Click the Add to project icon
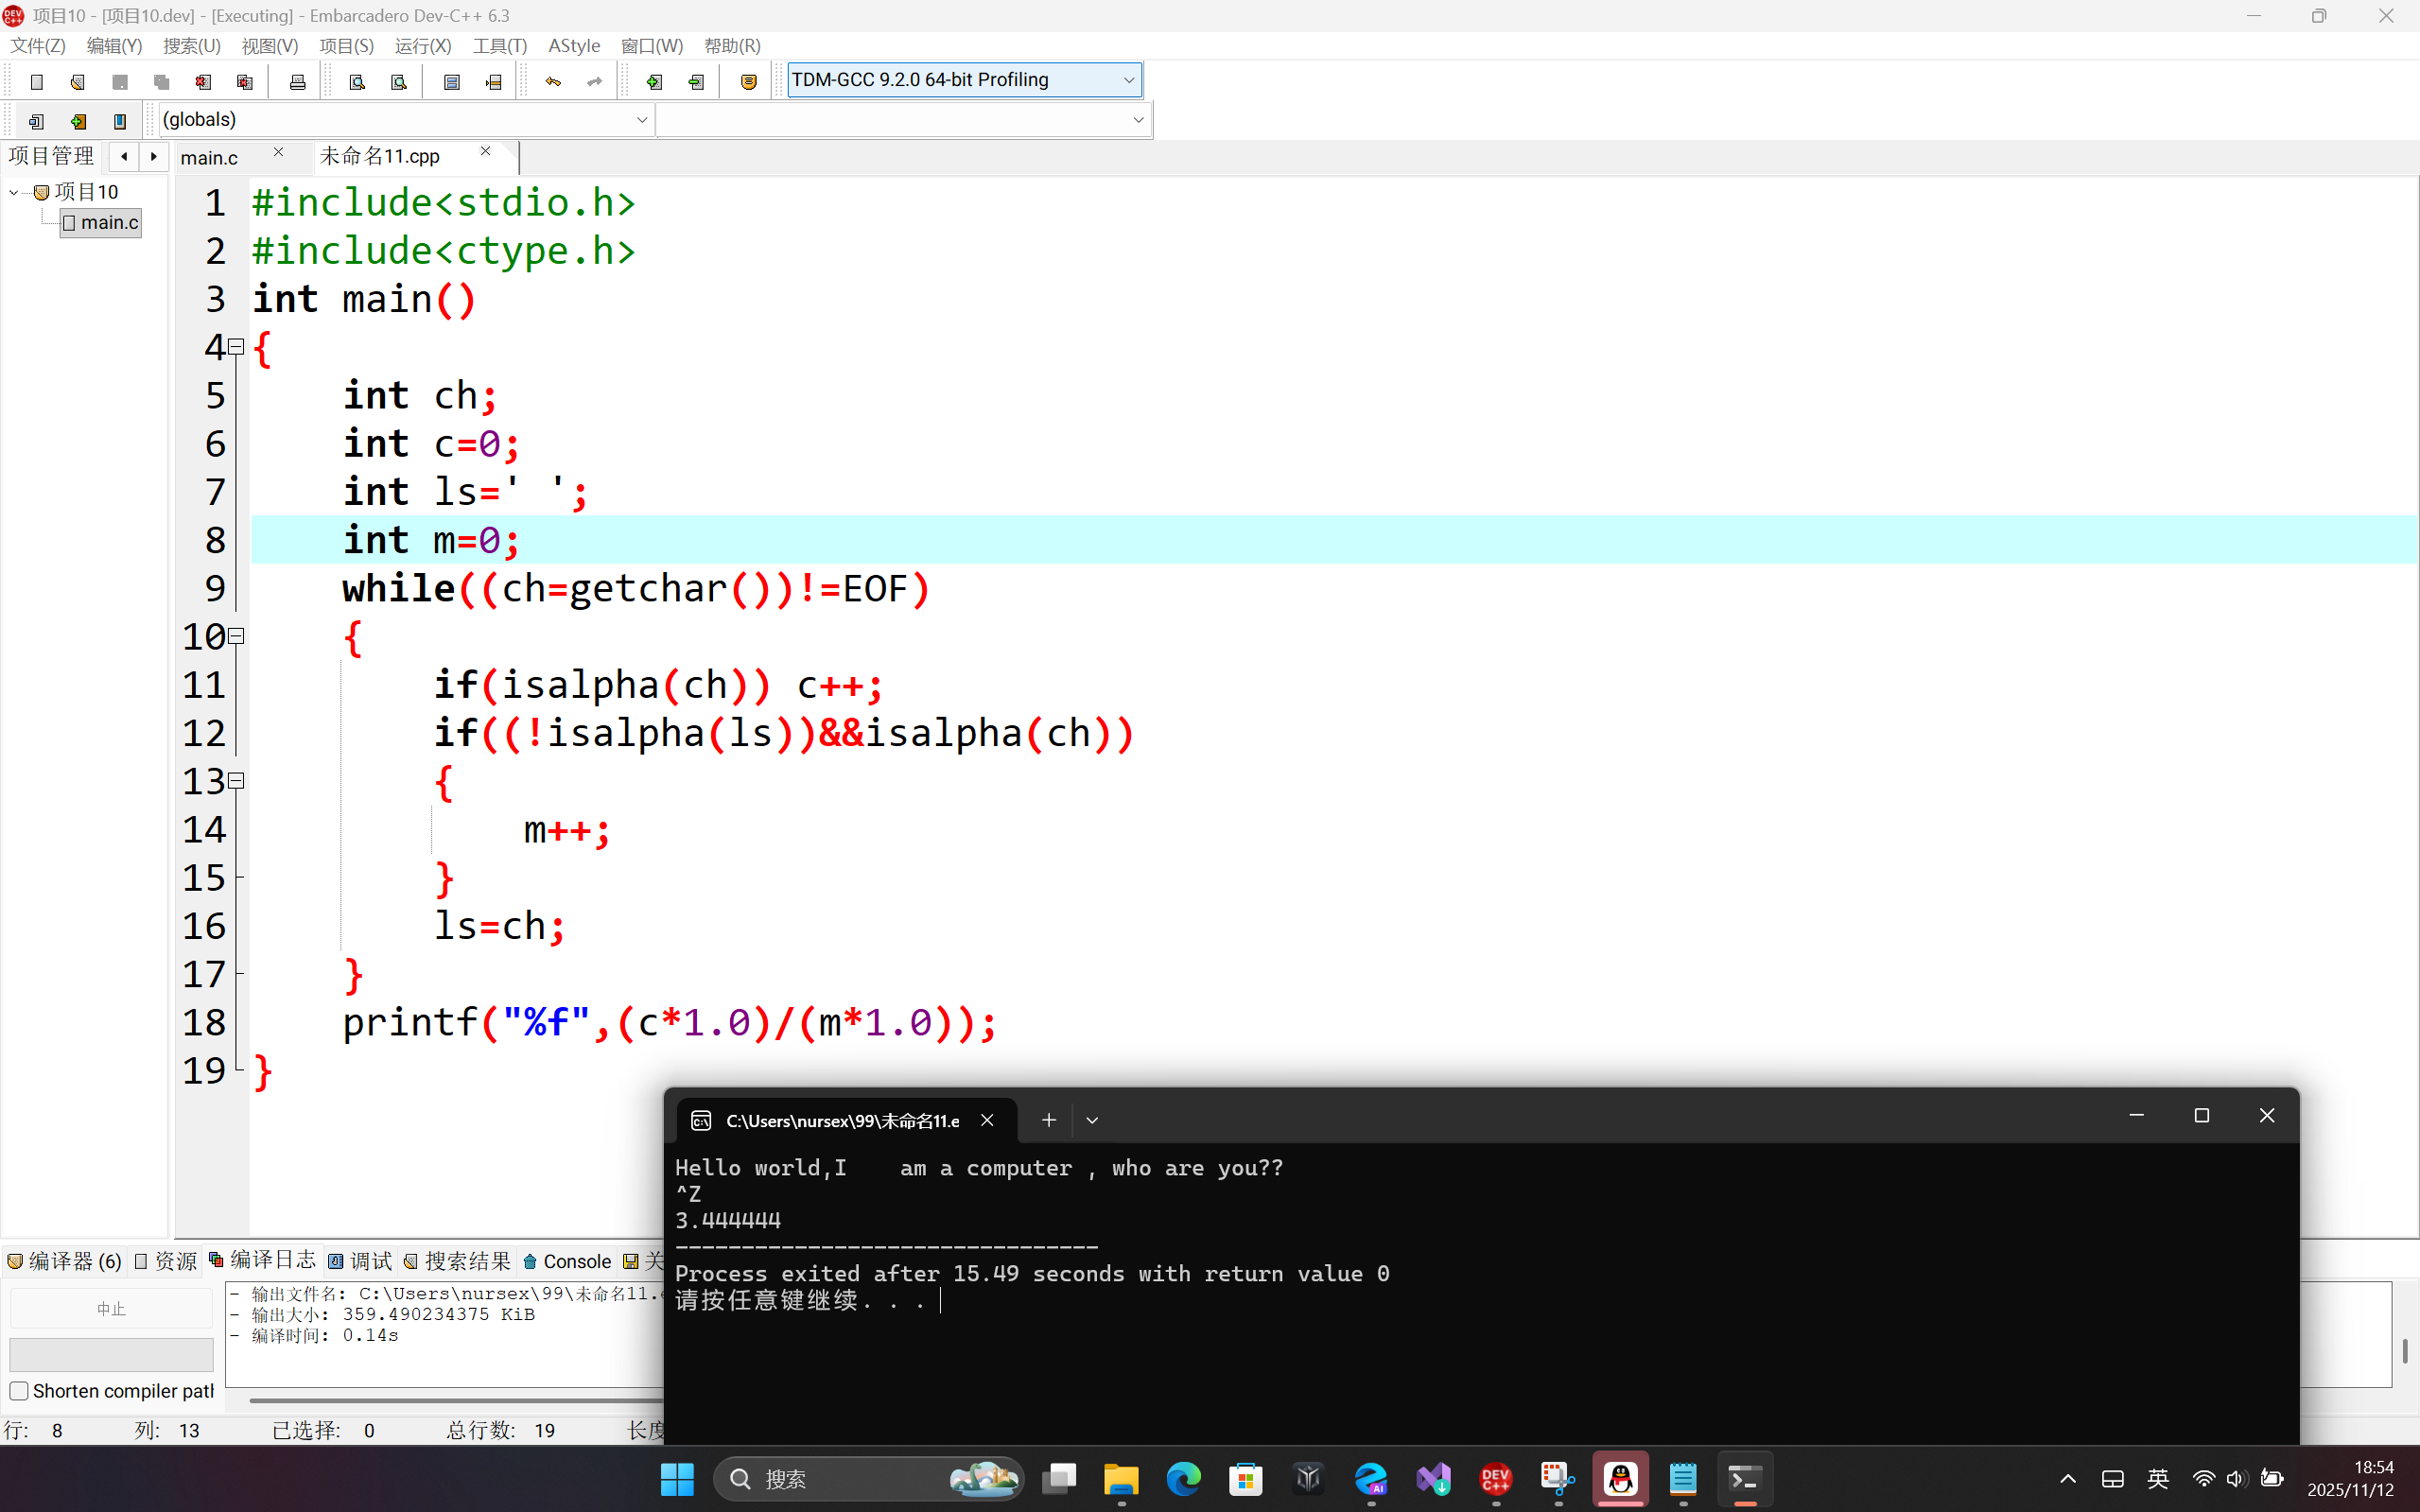 click(654, 82)
